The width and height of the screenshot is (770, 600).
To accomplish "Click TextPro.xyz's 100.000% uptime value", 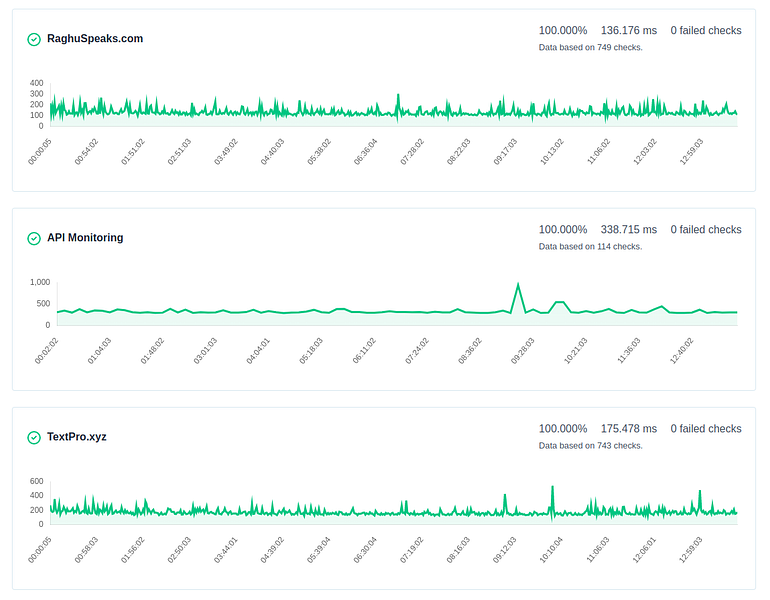I will (563, 429).
